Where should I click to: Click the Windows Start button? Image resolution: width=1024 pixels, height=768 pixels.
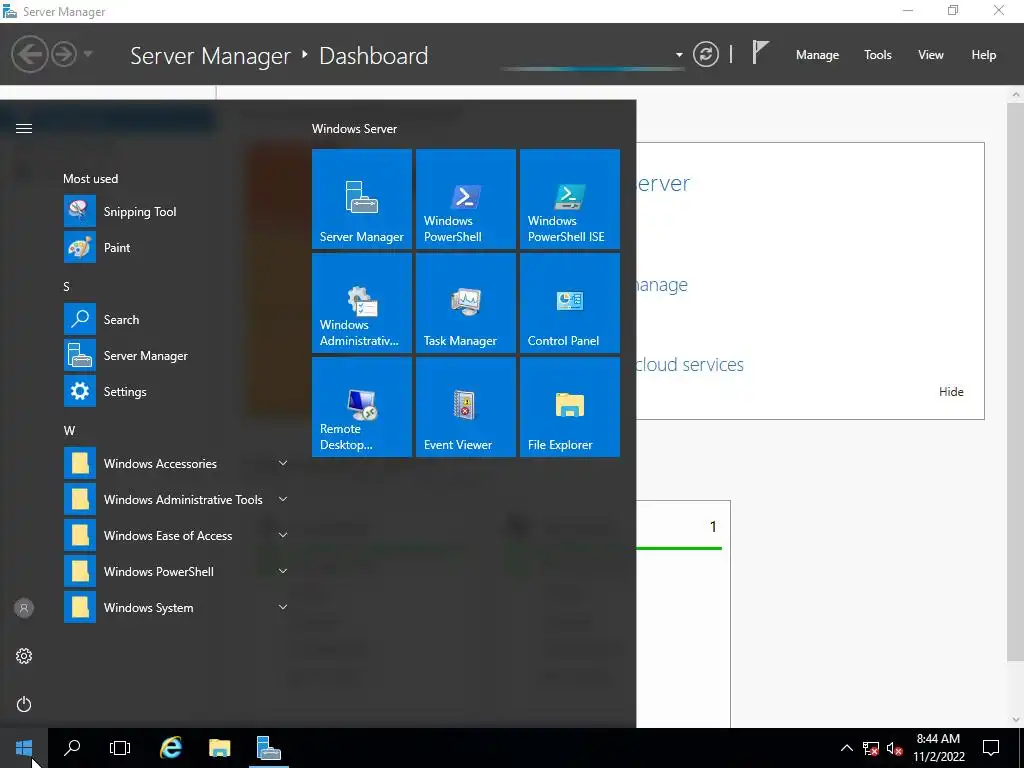coord(24,748)
